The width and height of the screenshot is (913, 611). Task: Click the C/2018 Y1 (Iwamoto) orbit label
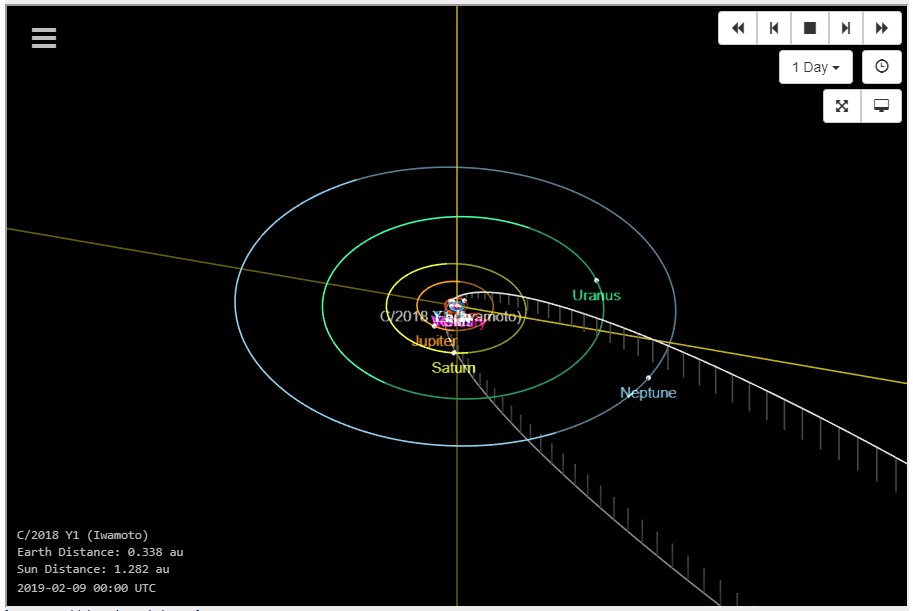pos(451,316)
